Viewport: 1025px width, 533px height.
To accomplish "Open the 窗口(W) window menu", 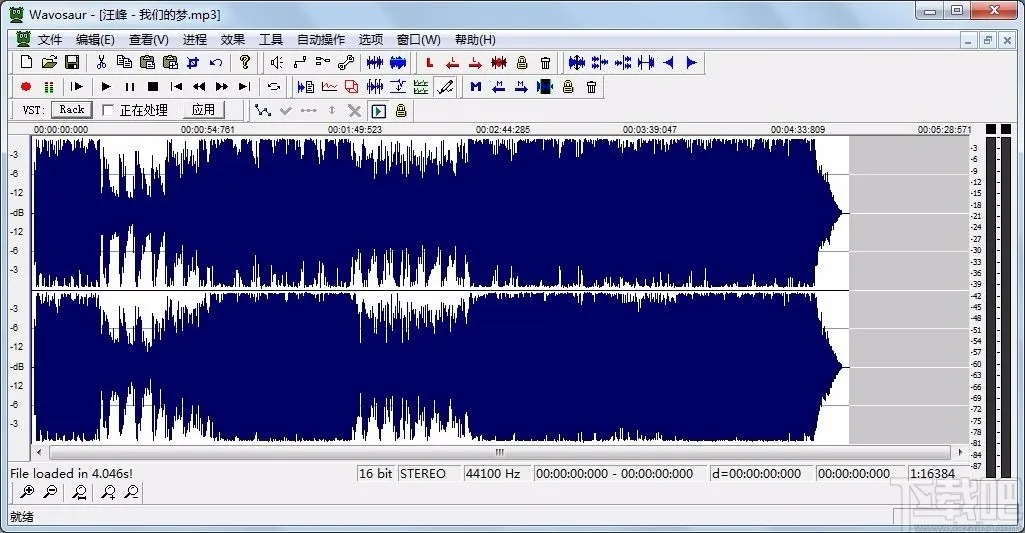I will click(418, 39).
